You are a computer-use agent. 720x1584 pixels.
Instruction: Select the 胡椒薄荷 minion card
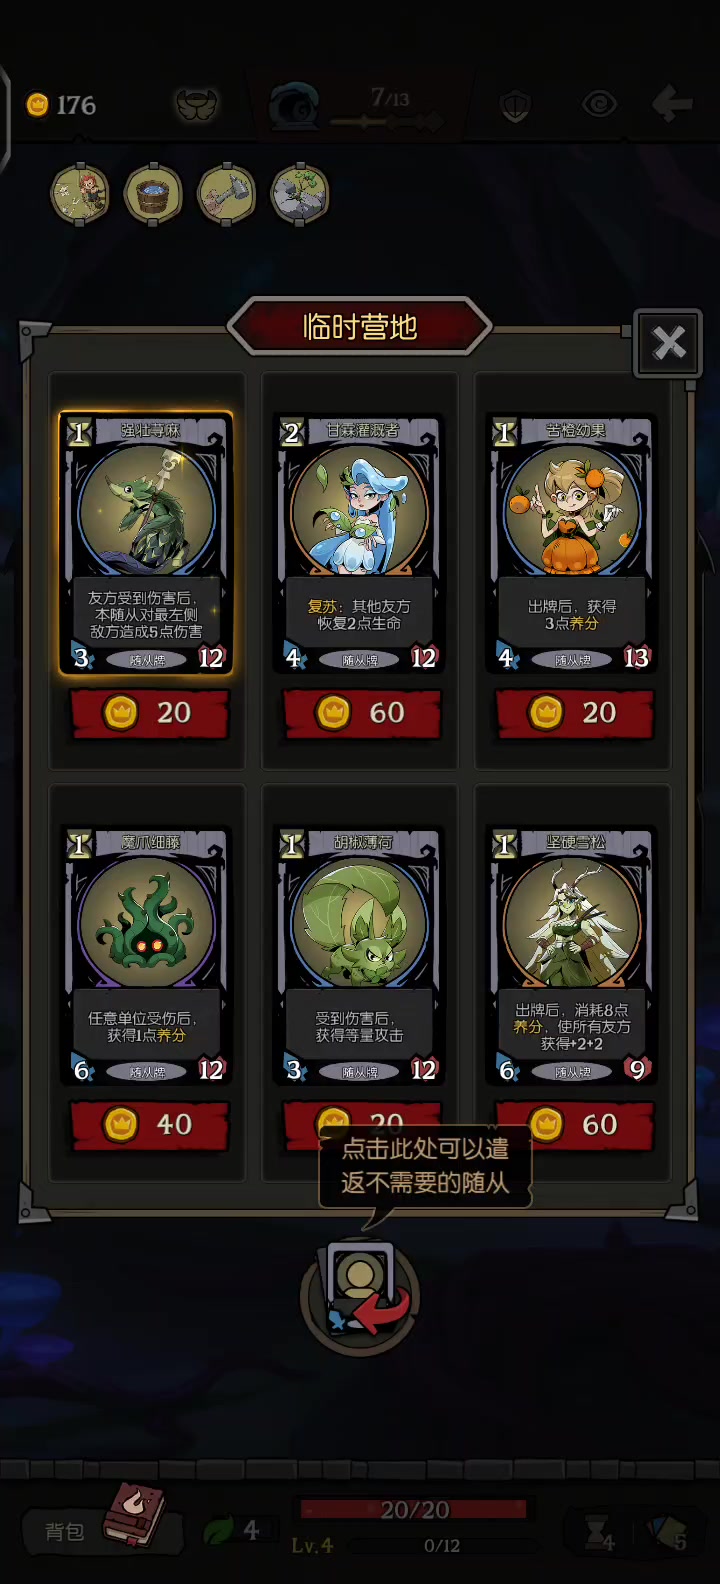coord(360,956)
